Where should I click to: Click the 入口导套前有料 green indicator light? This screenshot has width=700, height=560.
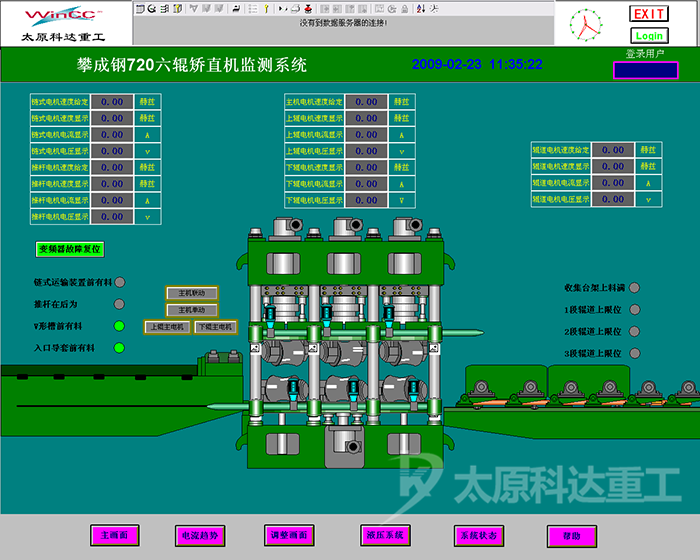(x=119, y=348)
